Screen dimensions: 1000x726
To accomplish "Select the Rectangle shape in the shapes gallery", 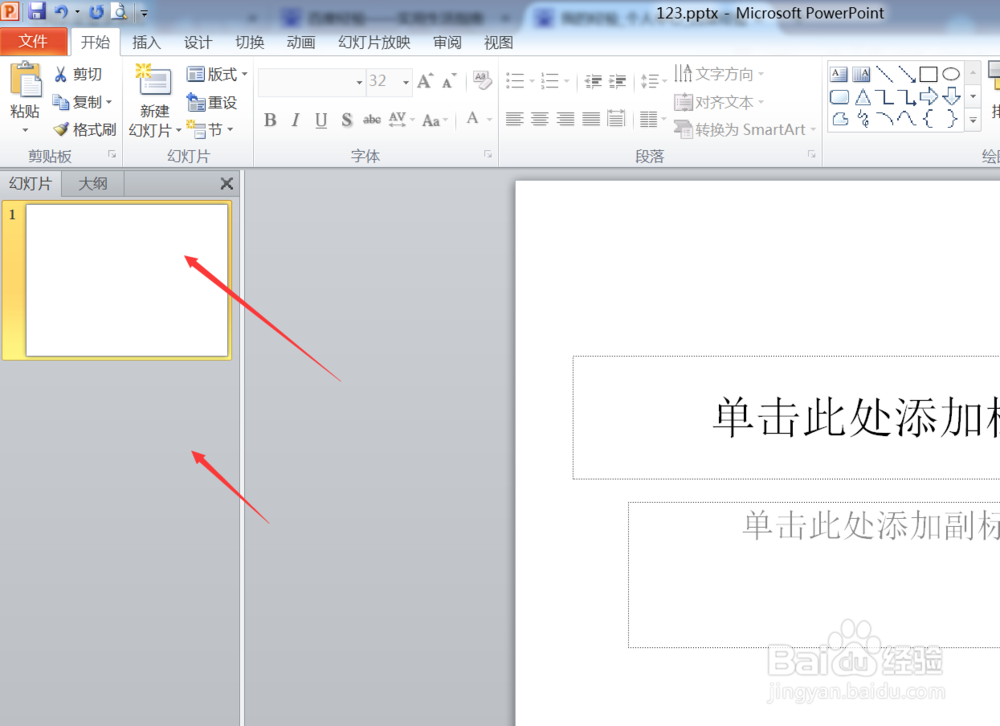I will click(x=928, y=73).
